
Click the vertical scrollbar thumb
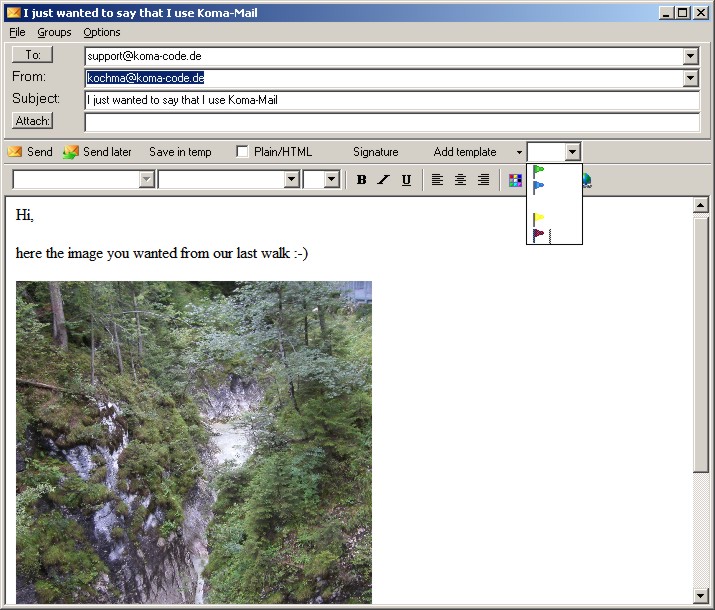point(700,344)
